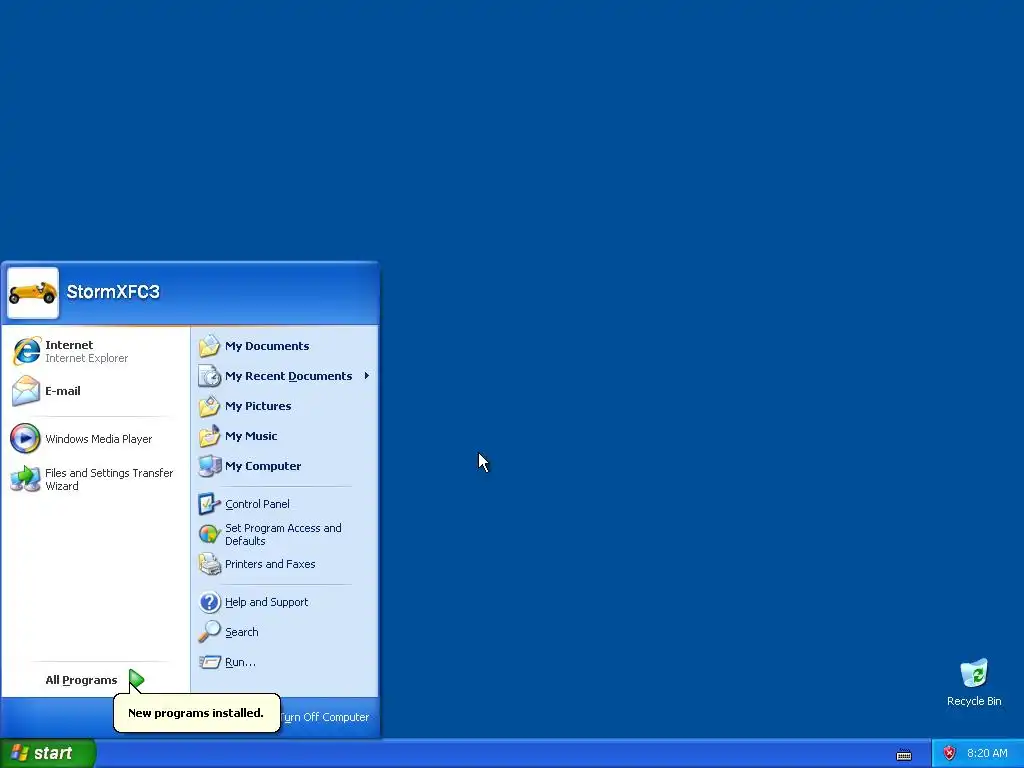The image size is (1024, 768).
Task: Click the Help and Support question-mark icon
Action: [x=210, y=602]
